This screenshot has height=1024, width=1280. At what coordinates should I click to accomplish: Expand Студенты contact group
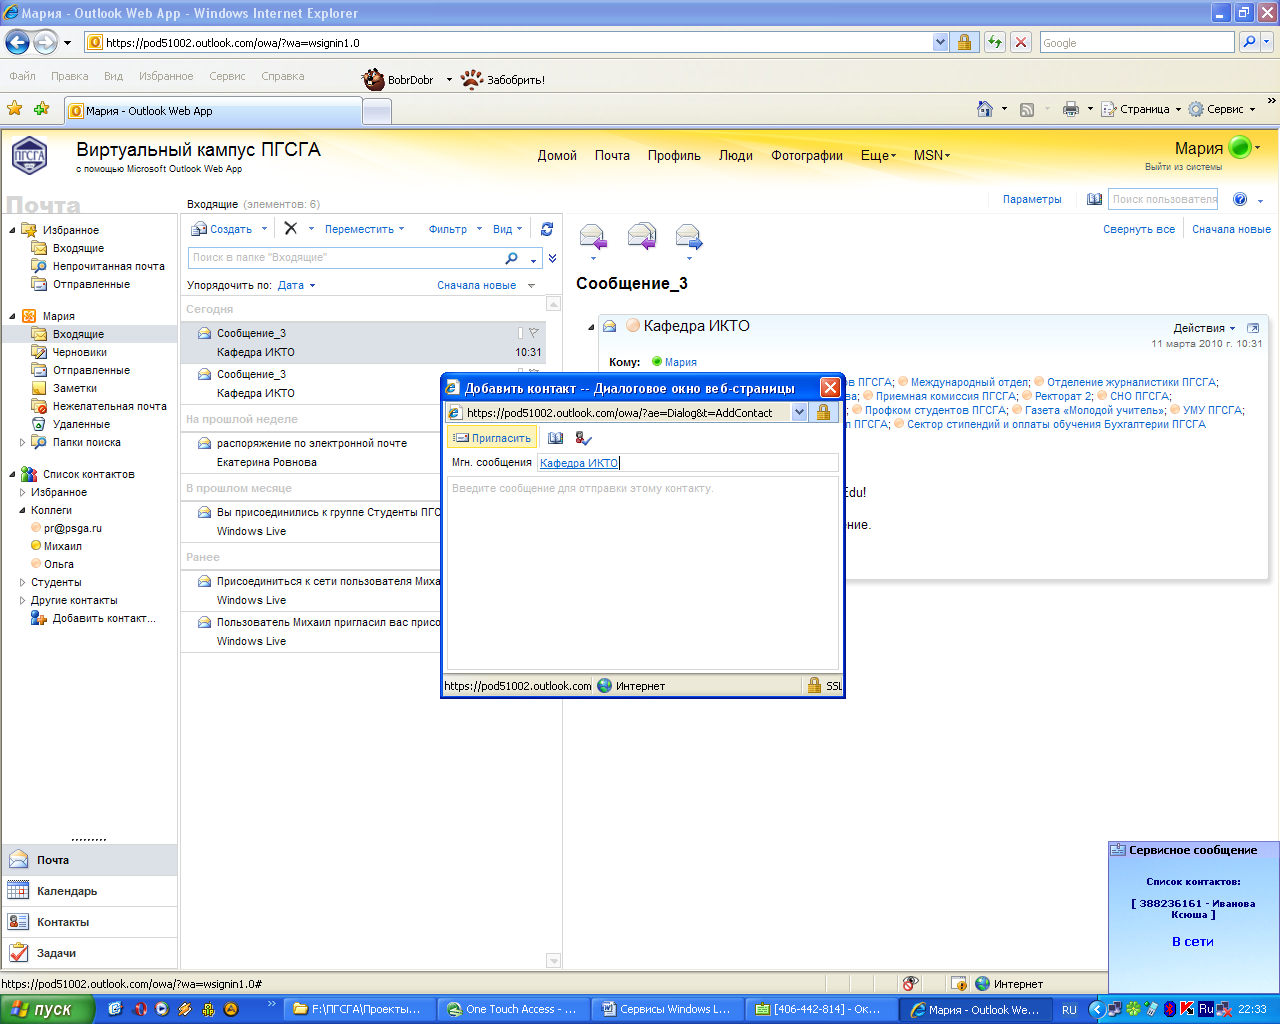23,582
